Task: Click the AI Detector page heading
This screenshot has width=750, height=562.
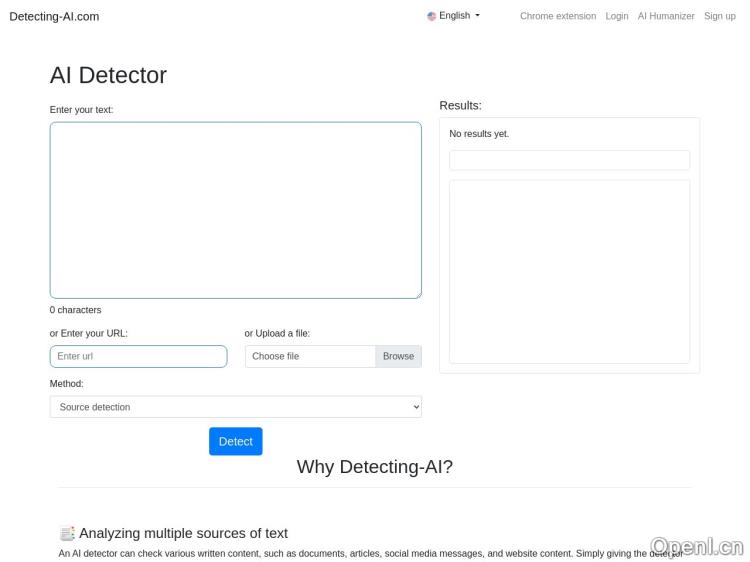Action: [108, 75]
